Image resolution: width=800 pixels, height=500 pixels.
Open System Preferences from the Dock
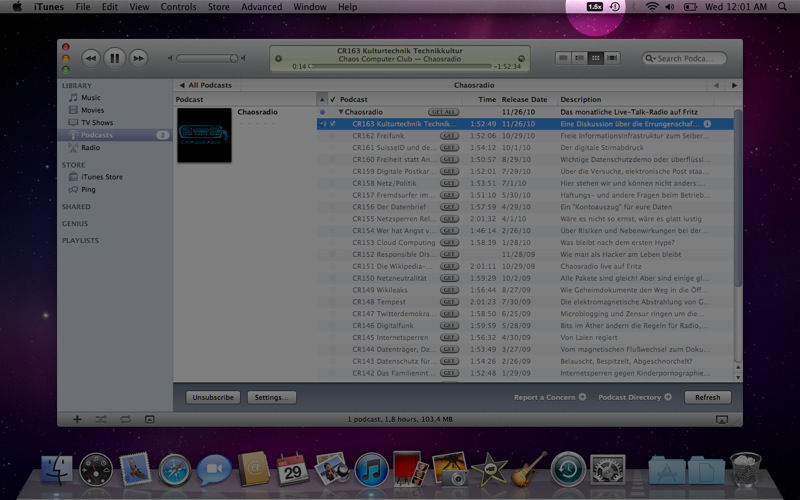[608, 470]
